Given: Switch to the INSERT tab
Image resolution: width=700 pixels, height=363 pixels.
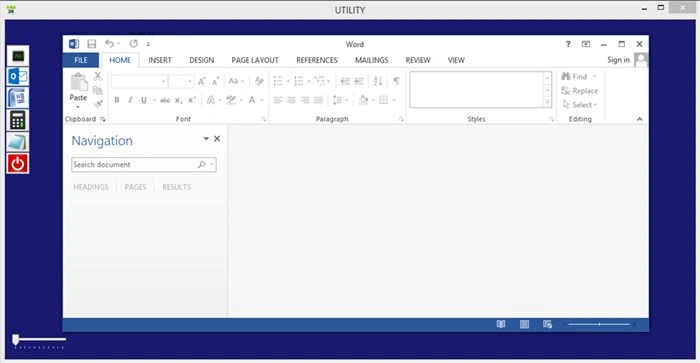Looking at the screenshot, I should pyautogui.click(x=160, y=60).
